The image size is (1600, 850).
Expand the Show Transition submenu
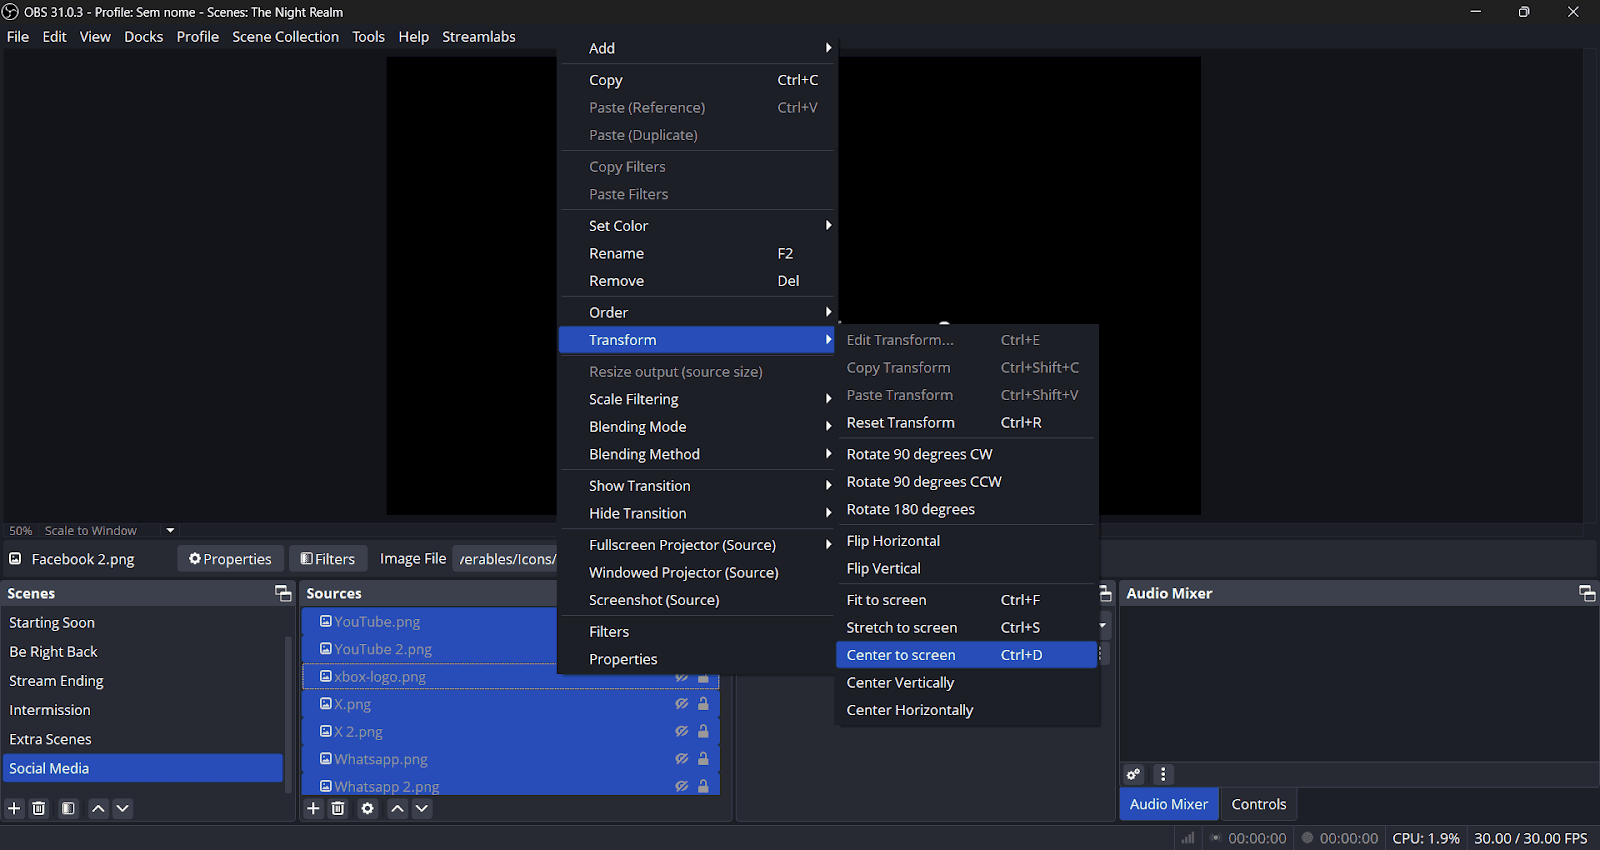click(x=697, y=485)
